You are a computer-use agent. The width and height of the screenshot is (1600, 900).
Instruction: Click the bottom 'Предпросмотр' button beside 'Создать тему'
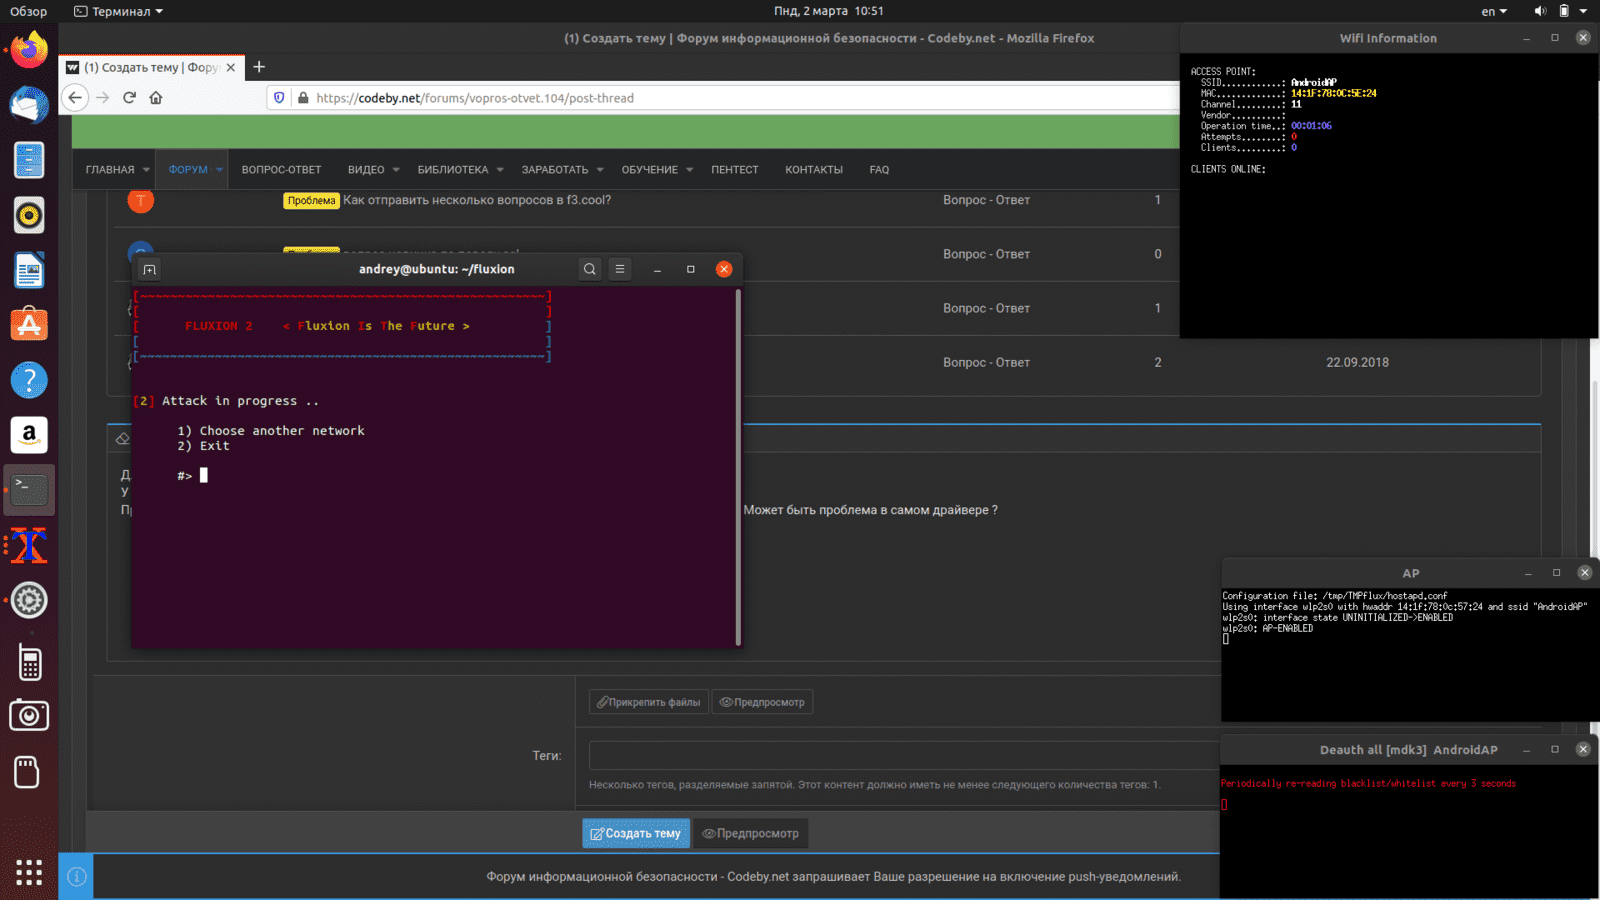751,833
